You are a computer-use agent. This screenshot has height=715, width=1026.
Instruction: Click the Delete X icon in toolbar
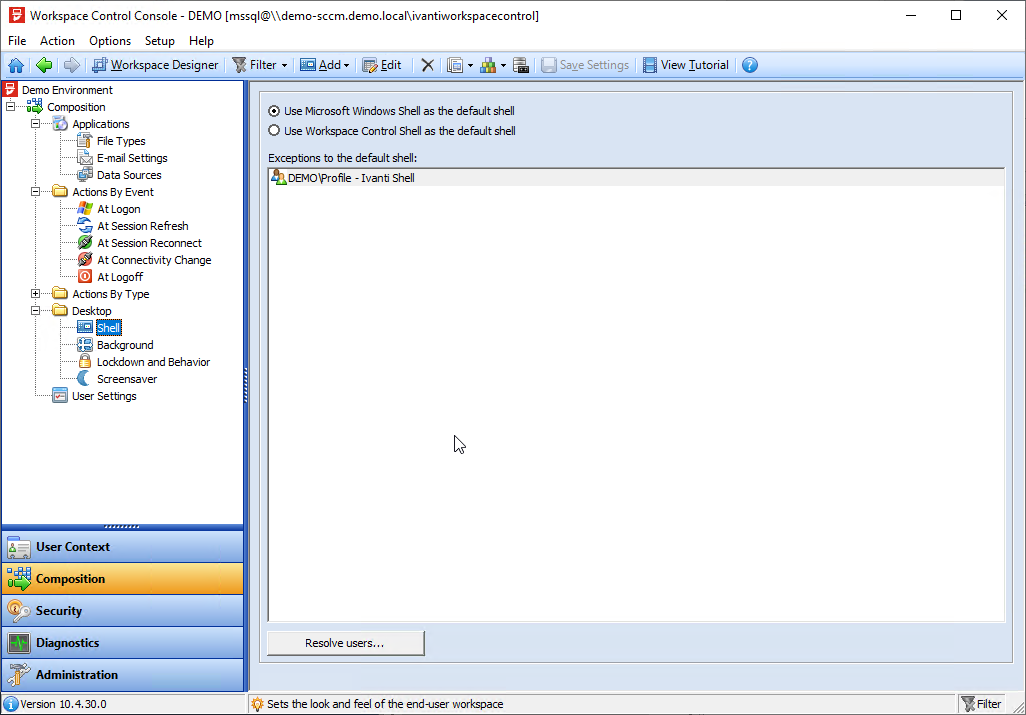click(x=427, y=65)
